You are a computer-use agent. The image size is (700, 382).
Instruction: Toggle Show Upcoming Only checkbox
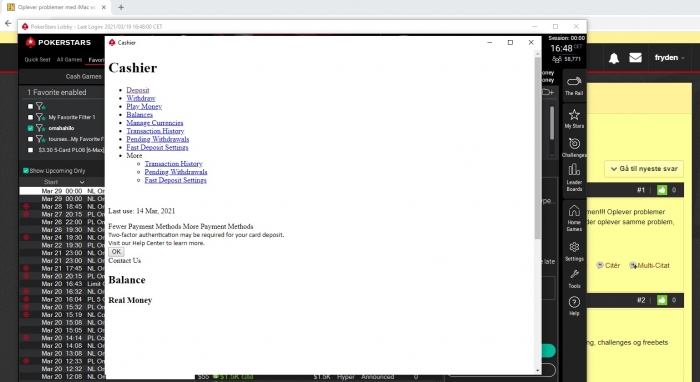click(x=26, y=170)
